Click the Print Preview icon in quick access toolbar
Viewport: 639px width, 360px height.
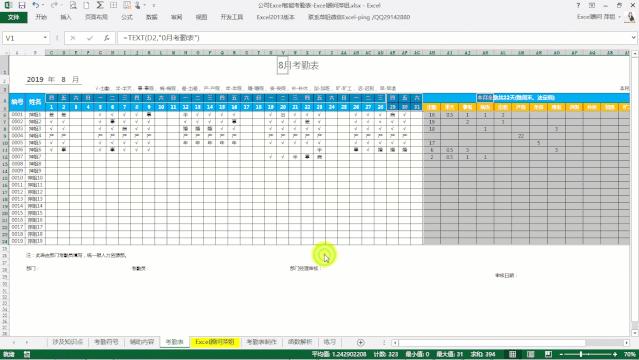tap(73, 5)
